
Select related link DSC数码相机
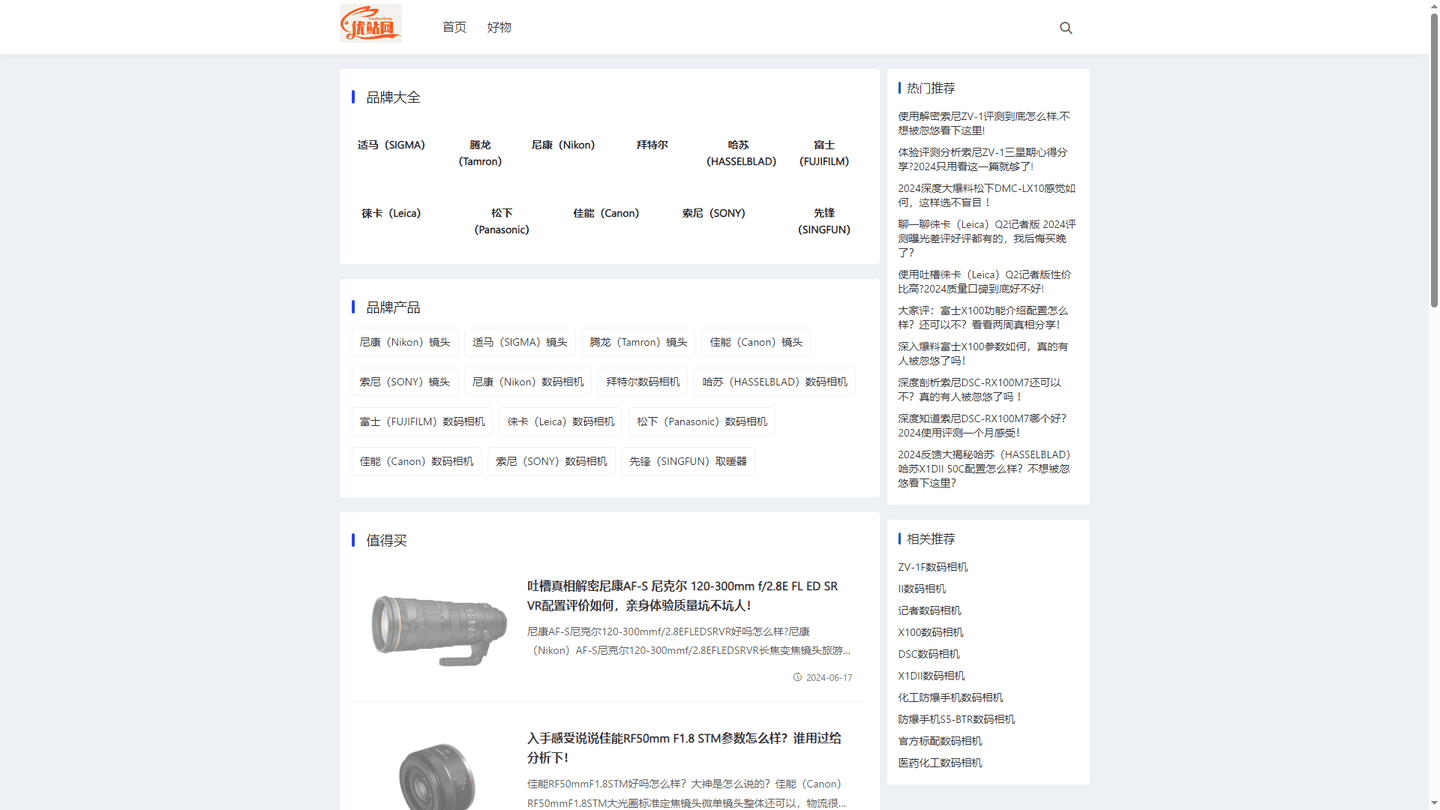[x=929, y=654]
